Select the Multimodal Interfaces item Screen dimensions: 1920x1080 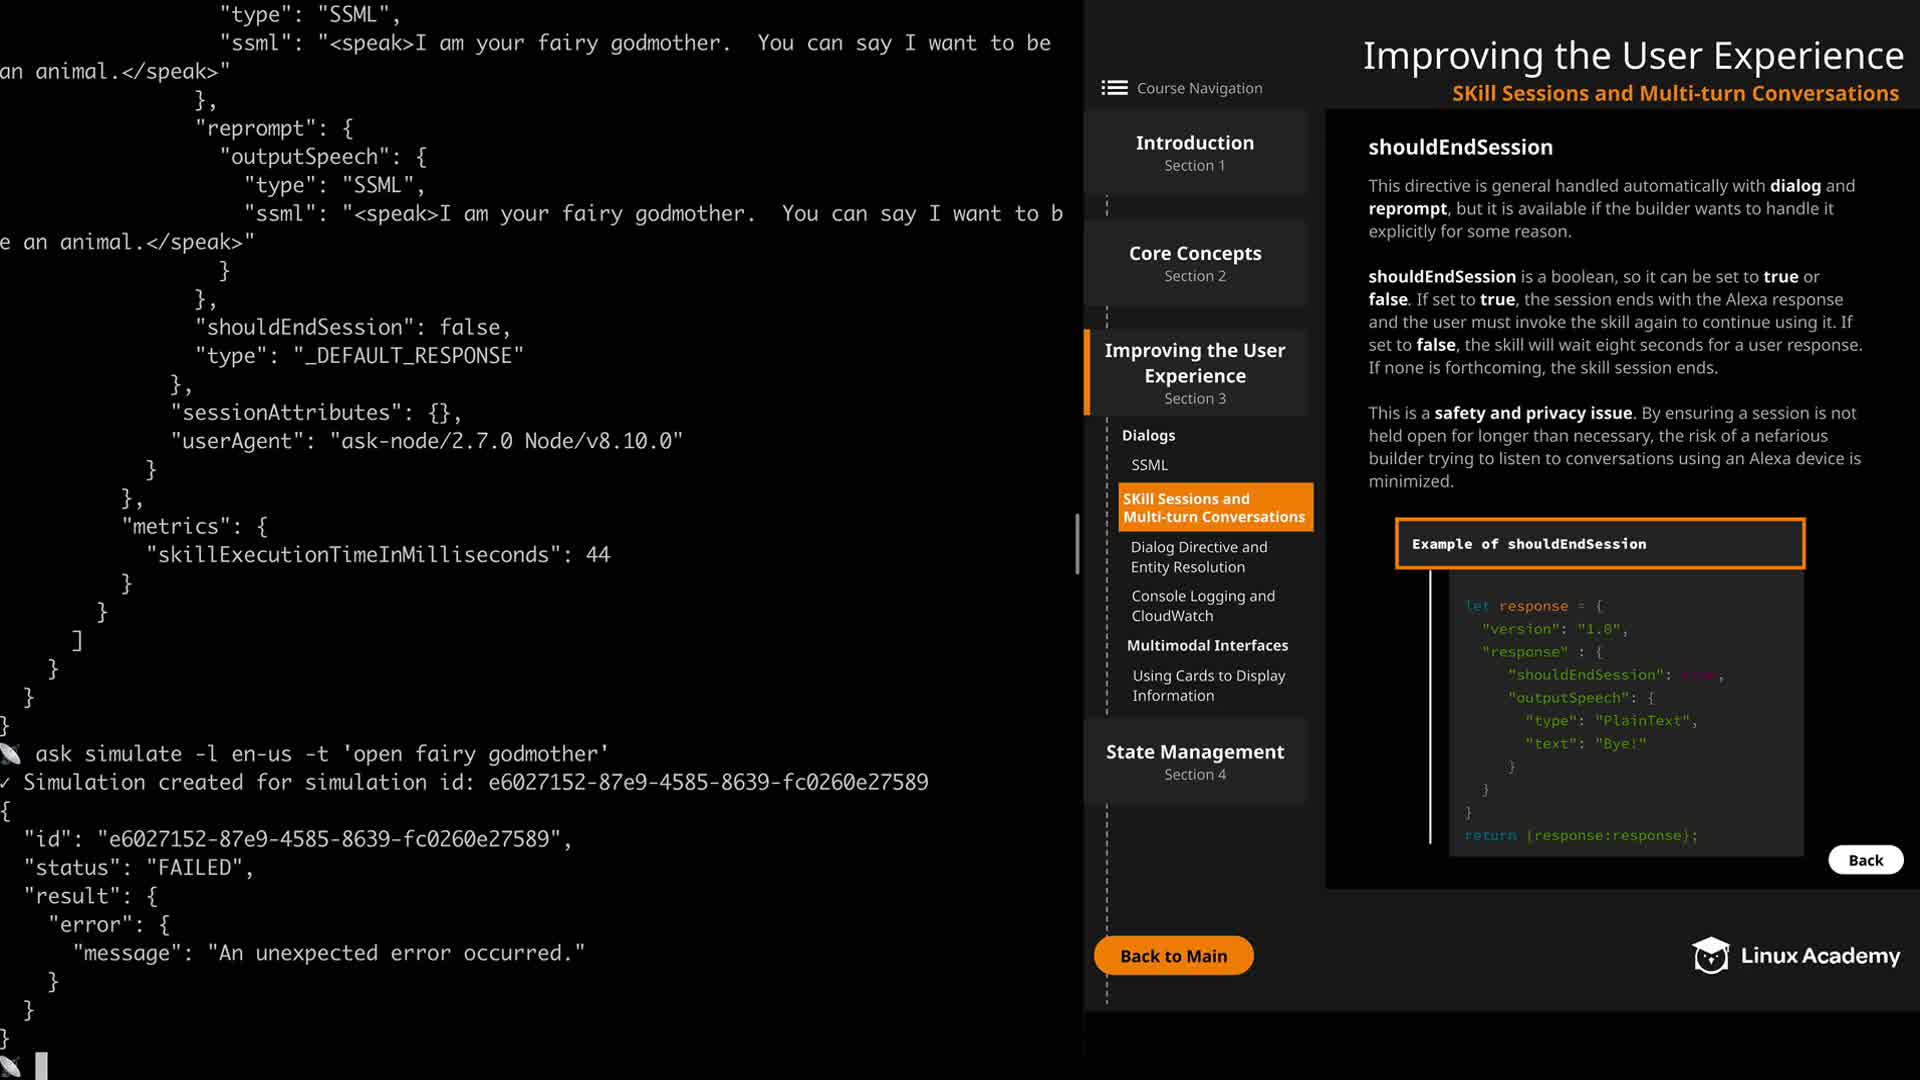(1207, 646)
